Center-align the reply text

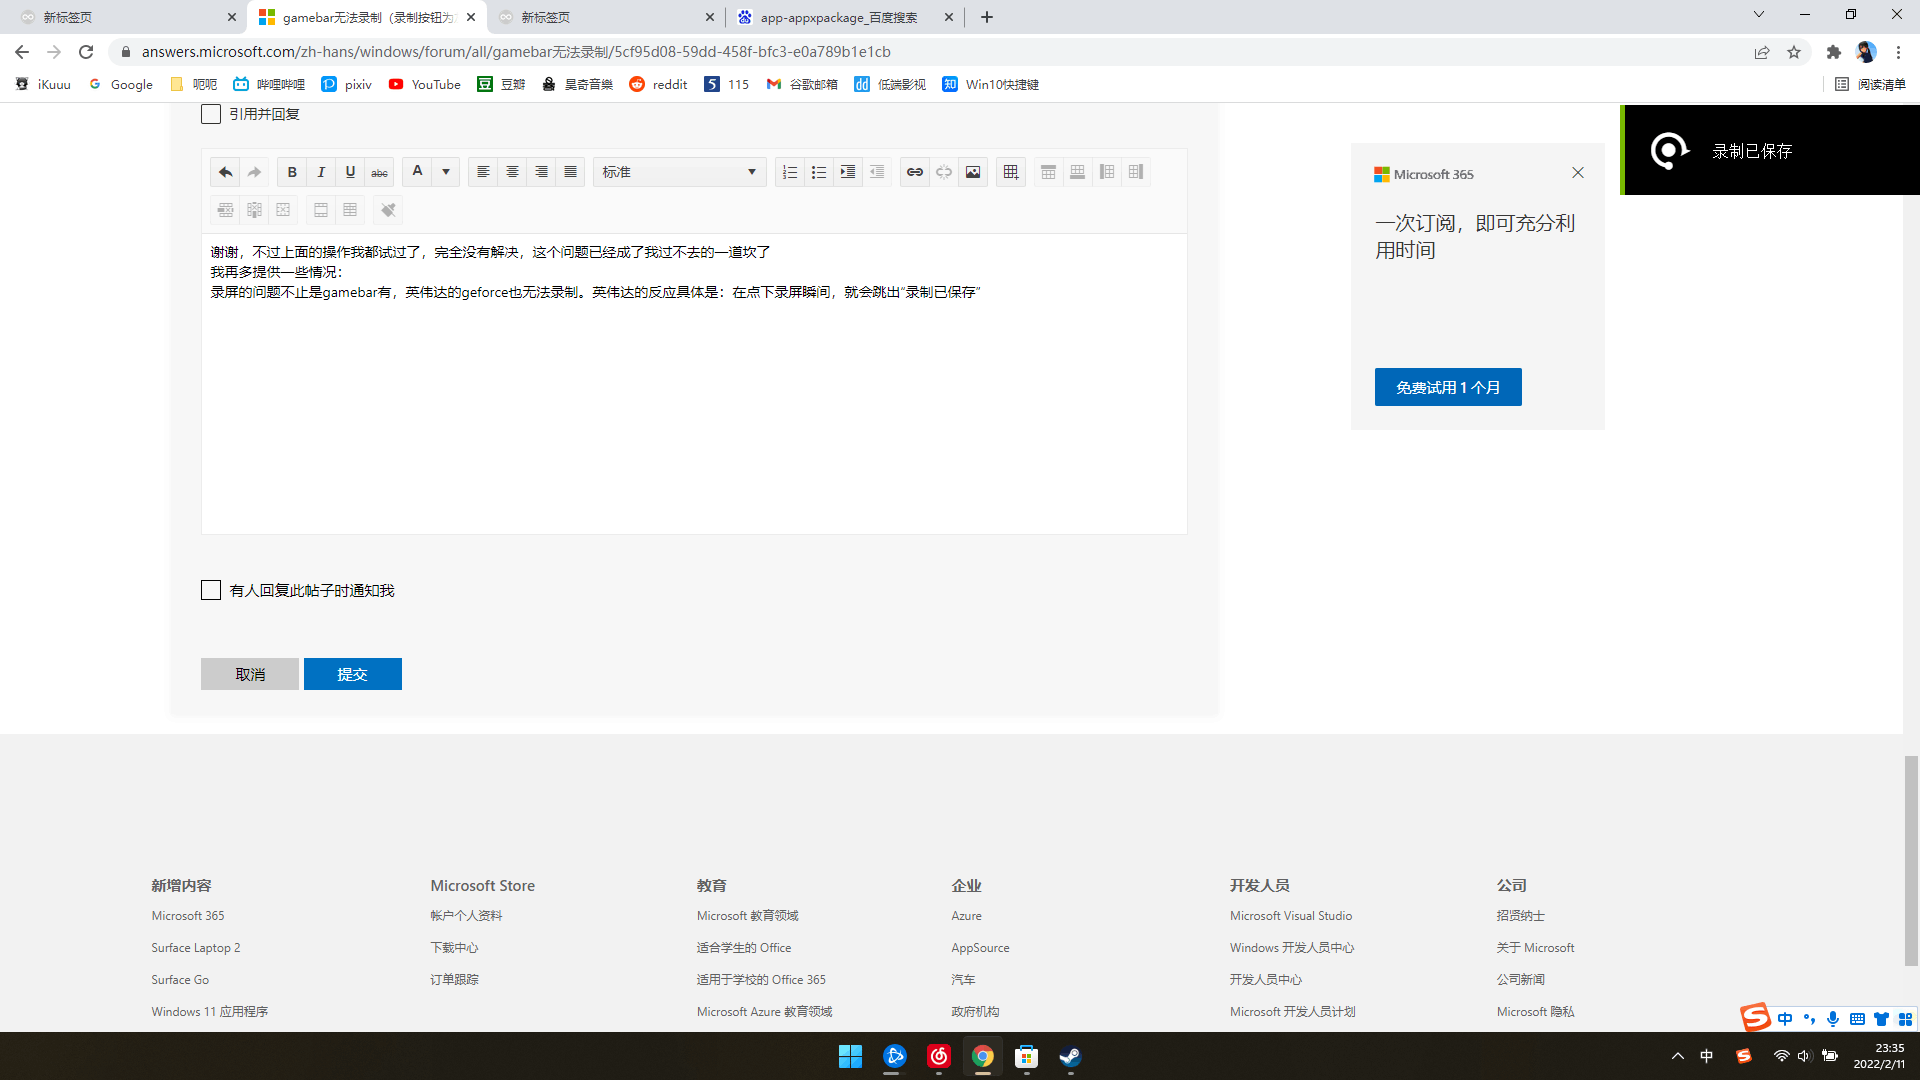pyautogui.click(x=512, y=172)
